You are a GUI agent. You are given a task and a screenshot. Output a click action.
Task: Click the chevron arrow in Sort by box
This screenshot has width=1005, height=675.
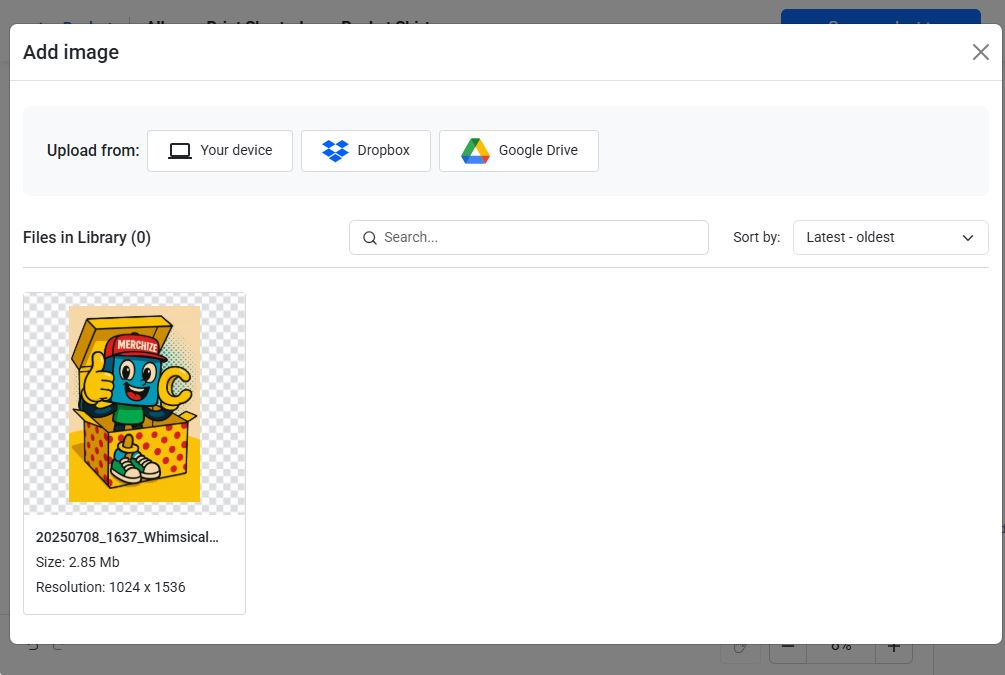coord(967,238)
